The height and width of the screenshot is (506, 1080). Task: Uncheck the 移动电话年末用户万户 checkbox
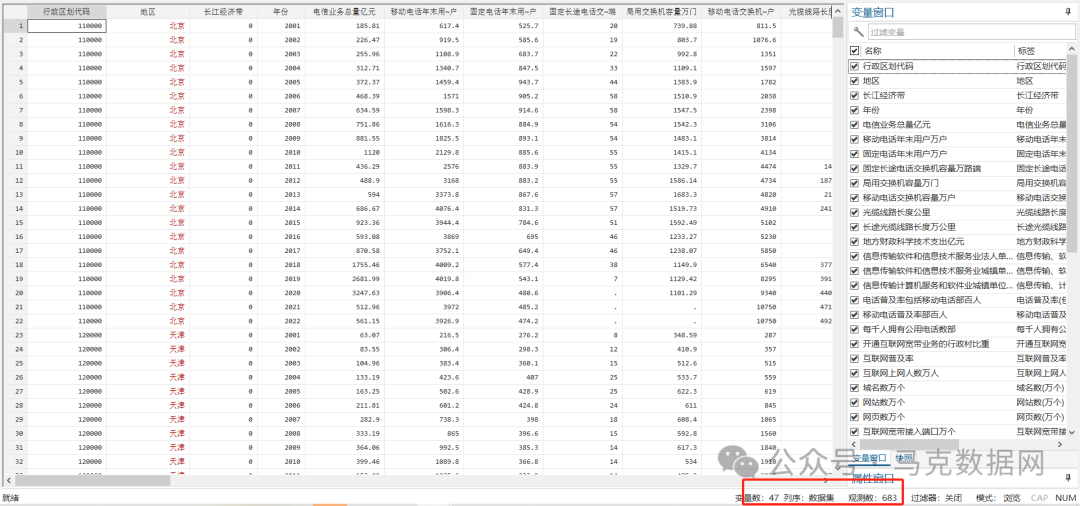(855, 139)
